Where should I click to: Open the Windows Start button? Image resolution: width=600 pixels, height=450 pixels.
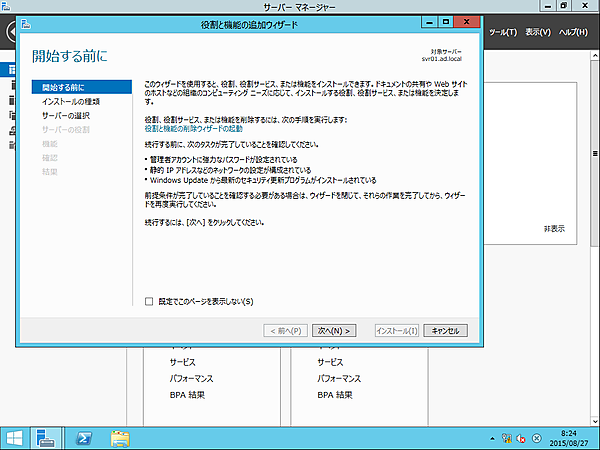click(x=14, y=439)
